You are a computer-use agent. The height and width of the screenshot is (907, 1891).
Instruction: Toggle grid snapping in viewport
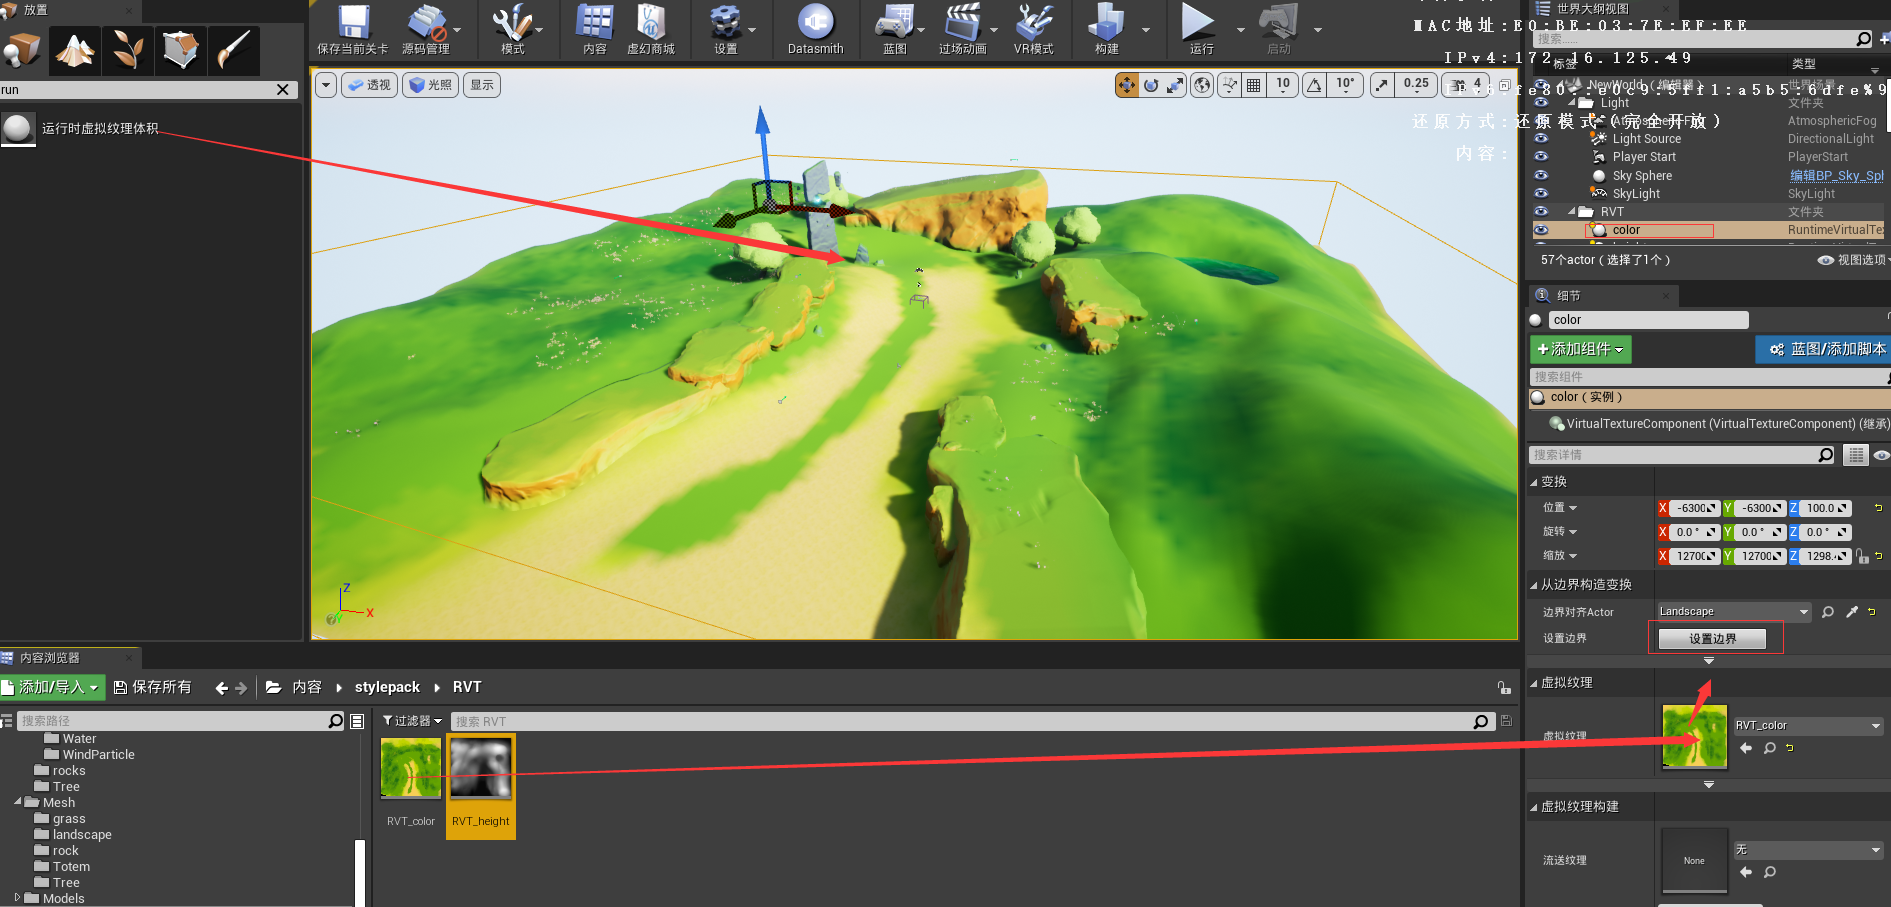[x=1253, y=85]
